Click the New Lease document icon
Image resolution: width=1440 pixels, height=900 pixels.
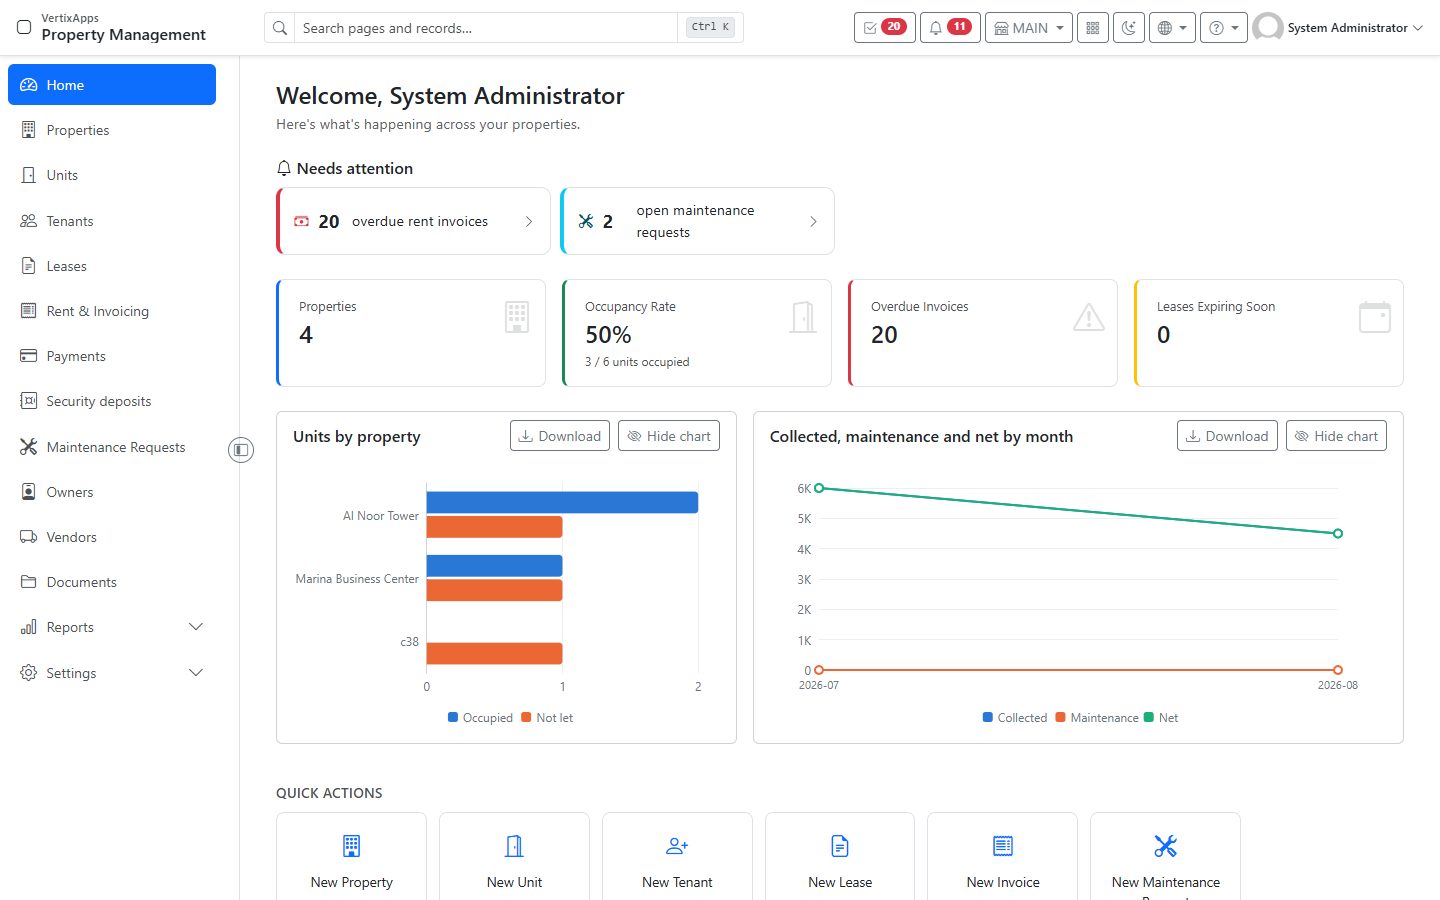pyautogui.click(x=840, y=846)
